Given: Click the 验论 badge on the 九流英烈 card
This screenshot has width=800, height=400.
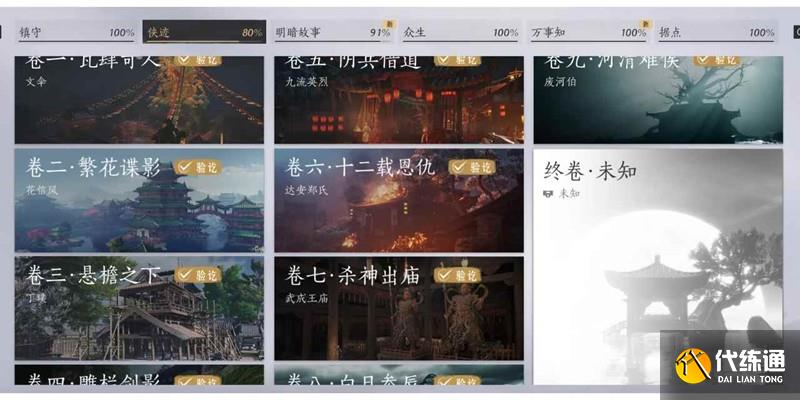Looking at the screenshot, I should coord(458,60).
